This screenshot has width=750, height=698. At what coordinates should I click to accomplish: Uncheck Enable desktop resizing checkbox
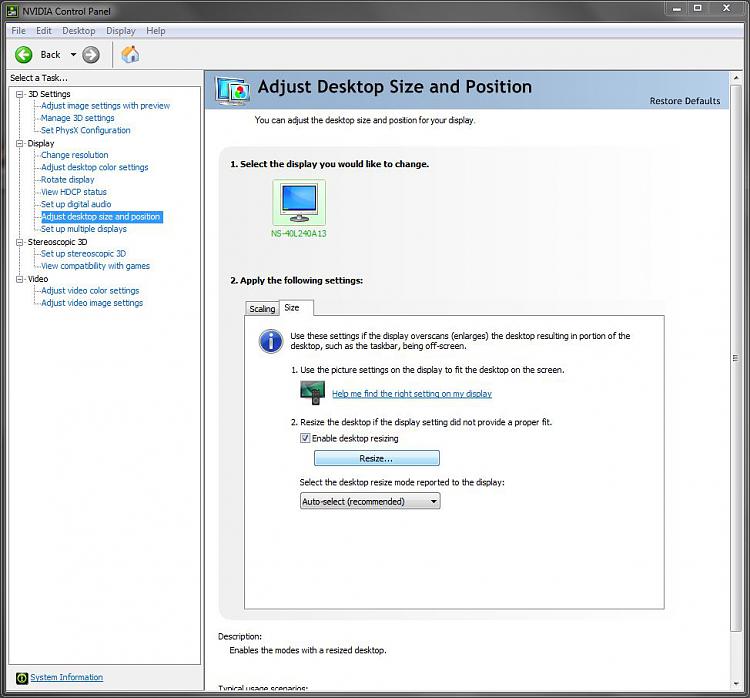(x=305, y=438)
